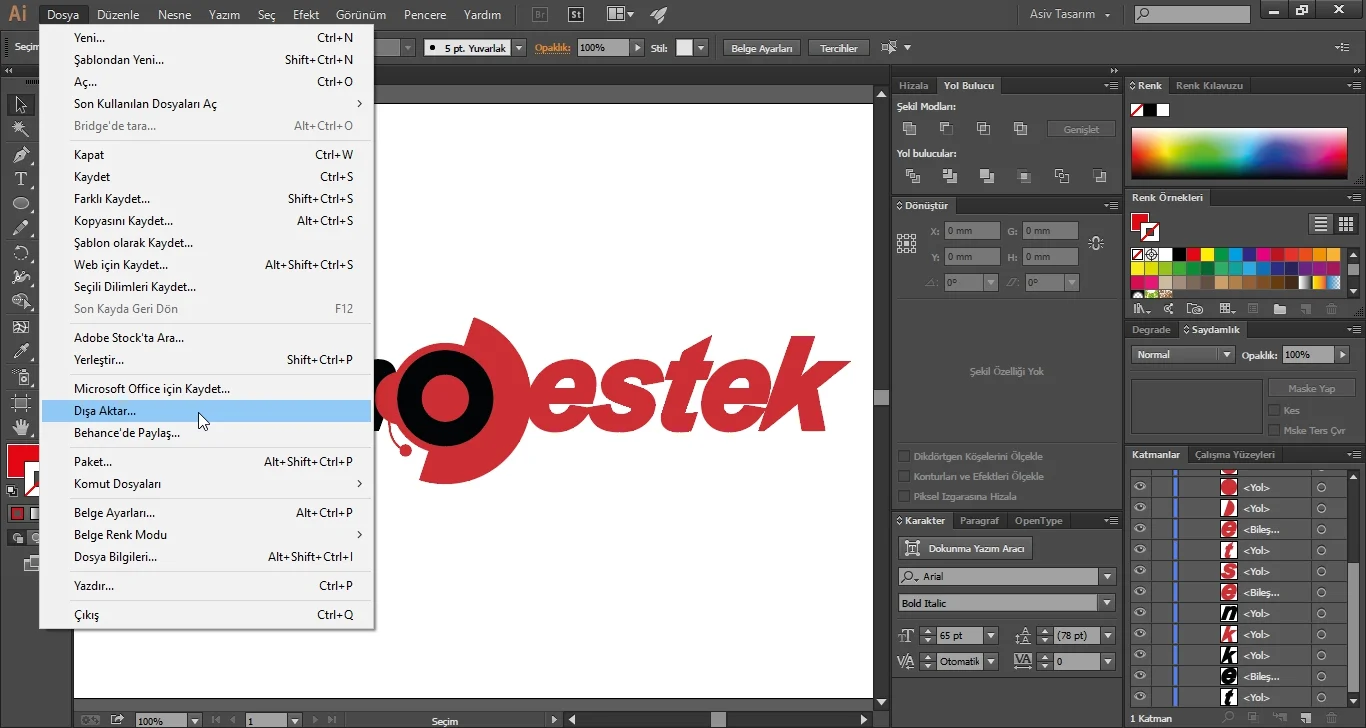Open the 65 pt font size dropdown
Viewport: 1366px width, 728px height.
[991, 636]
